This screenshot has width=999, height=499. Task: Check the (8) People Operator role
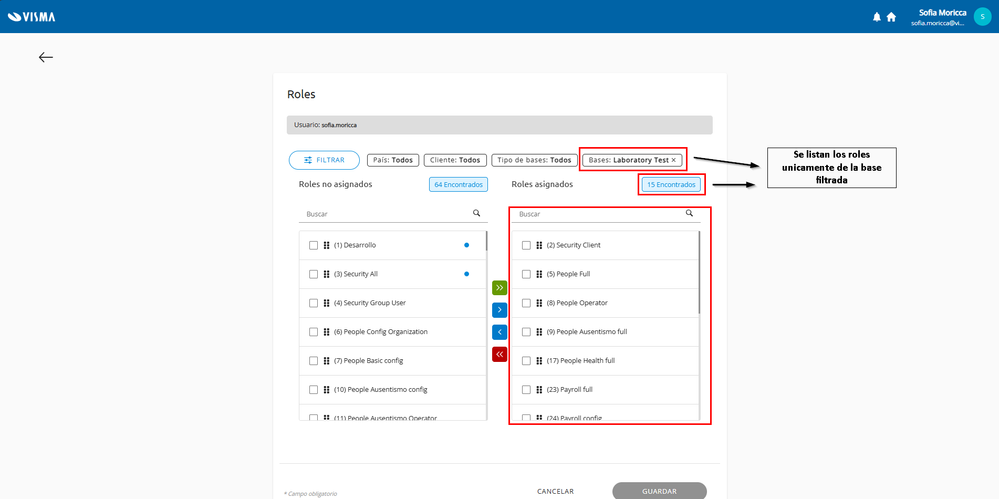pyautogui.click(x=526, y=303)
